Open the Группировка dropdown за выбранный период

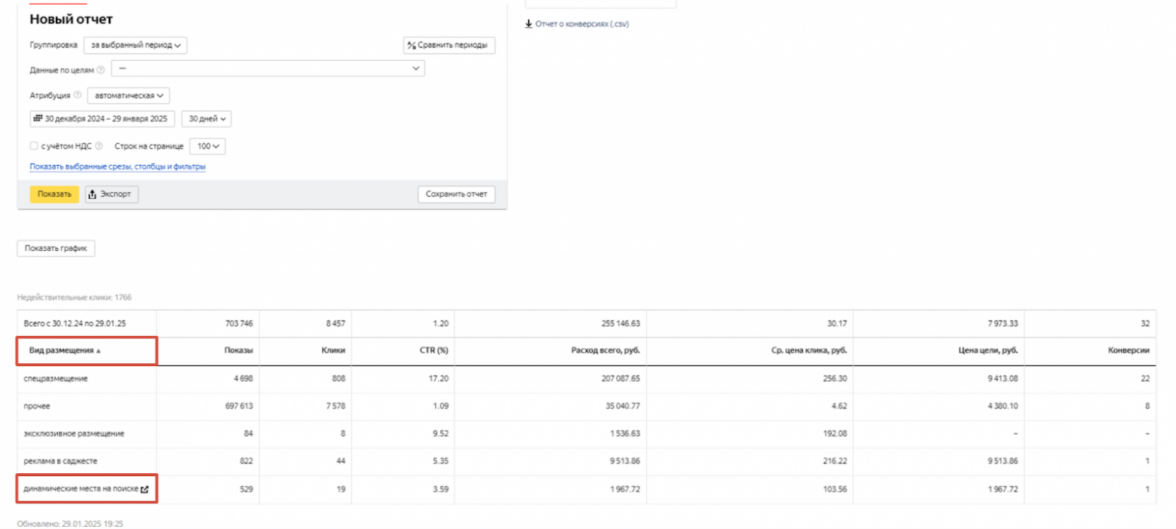(135, 45)
